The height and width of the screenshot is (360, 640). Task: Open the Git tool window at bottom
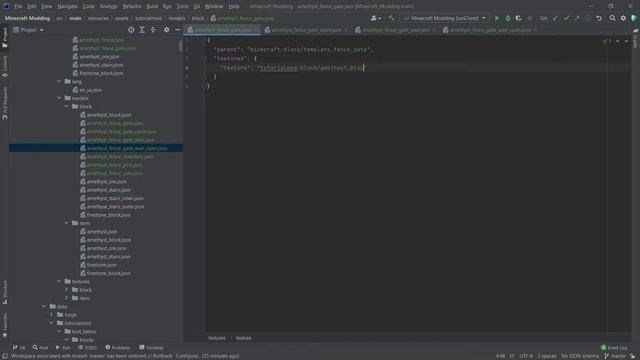pos(19,348)
